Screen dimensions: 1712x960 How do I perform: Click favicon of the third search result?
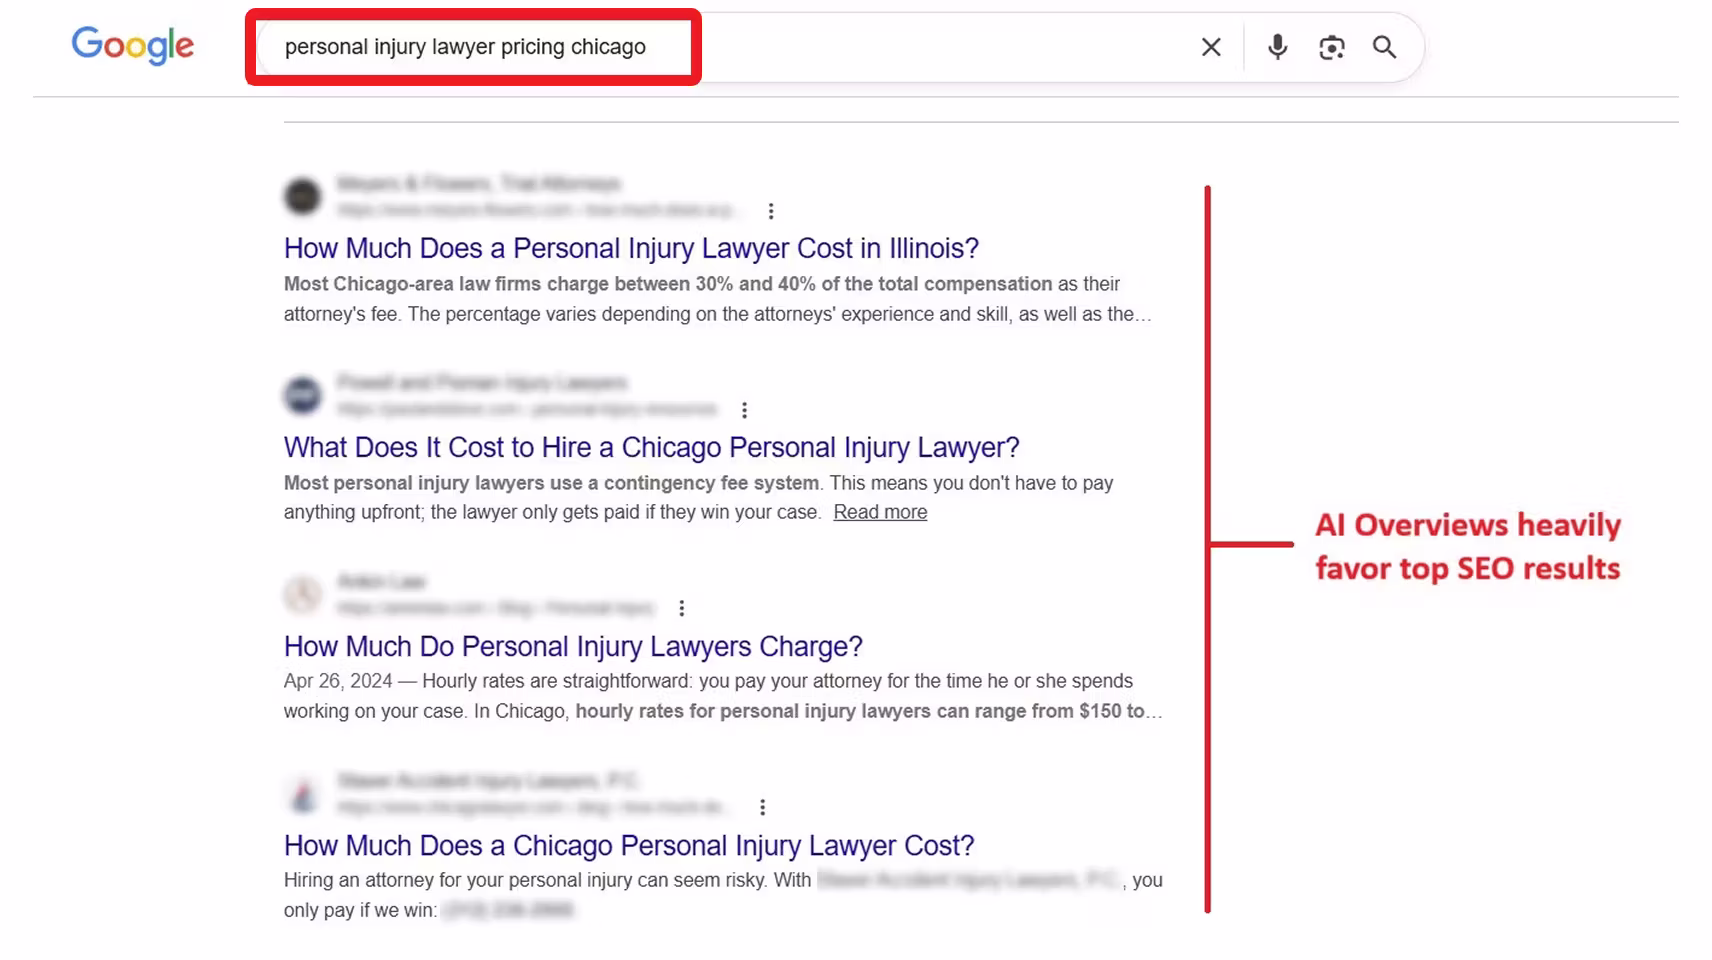302,594
